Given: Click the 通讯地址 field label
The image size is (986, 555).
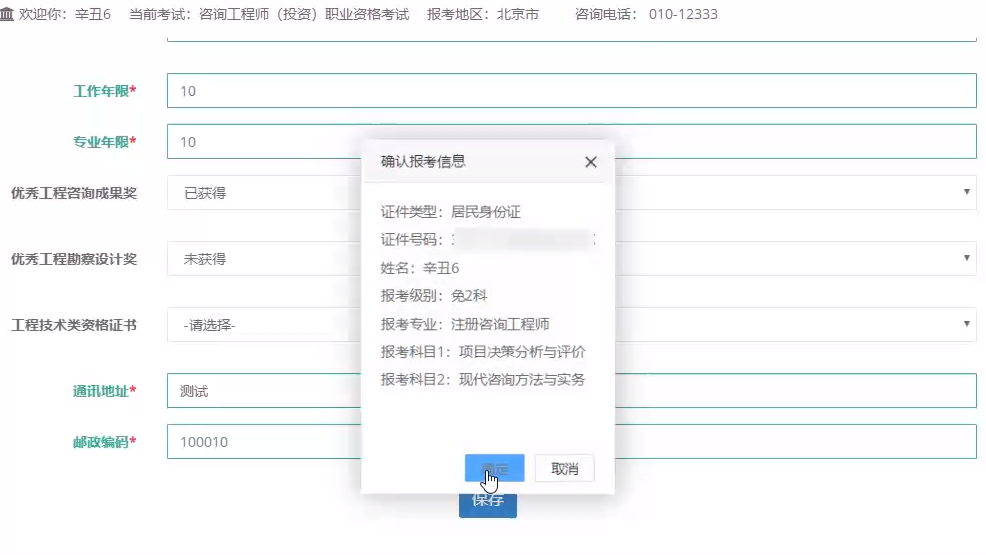Looking at the screenshot, I should (104, 391).
